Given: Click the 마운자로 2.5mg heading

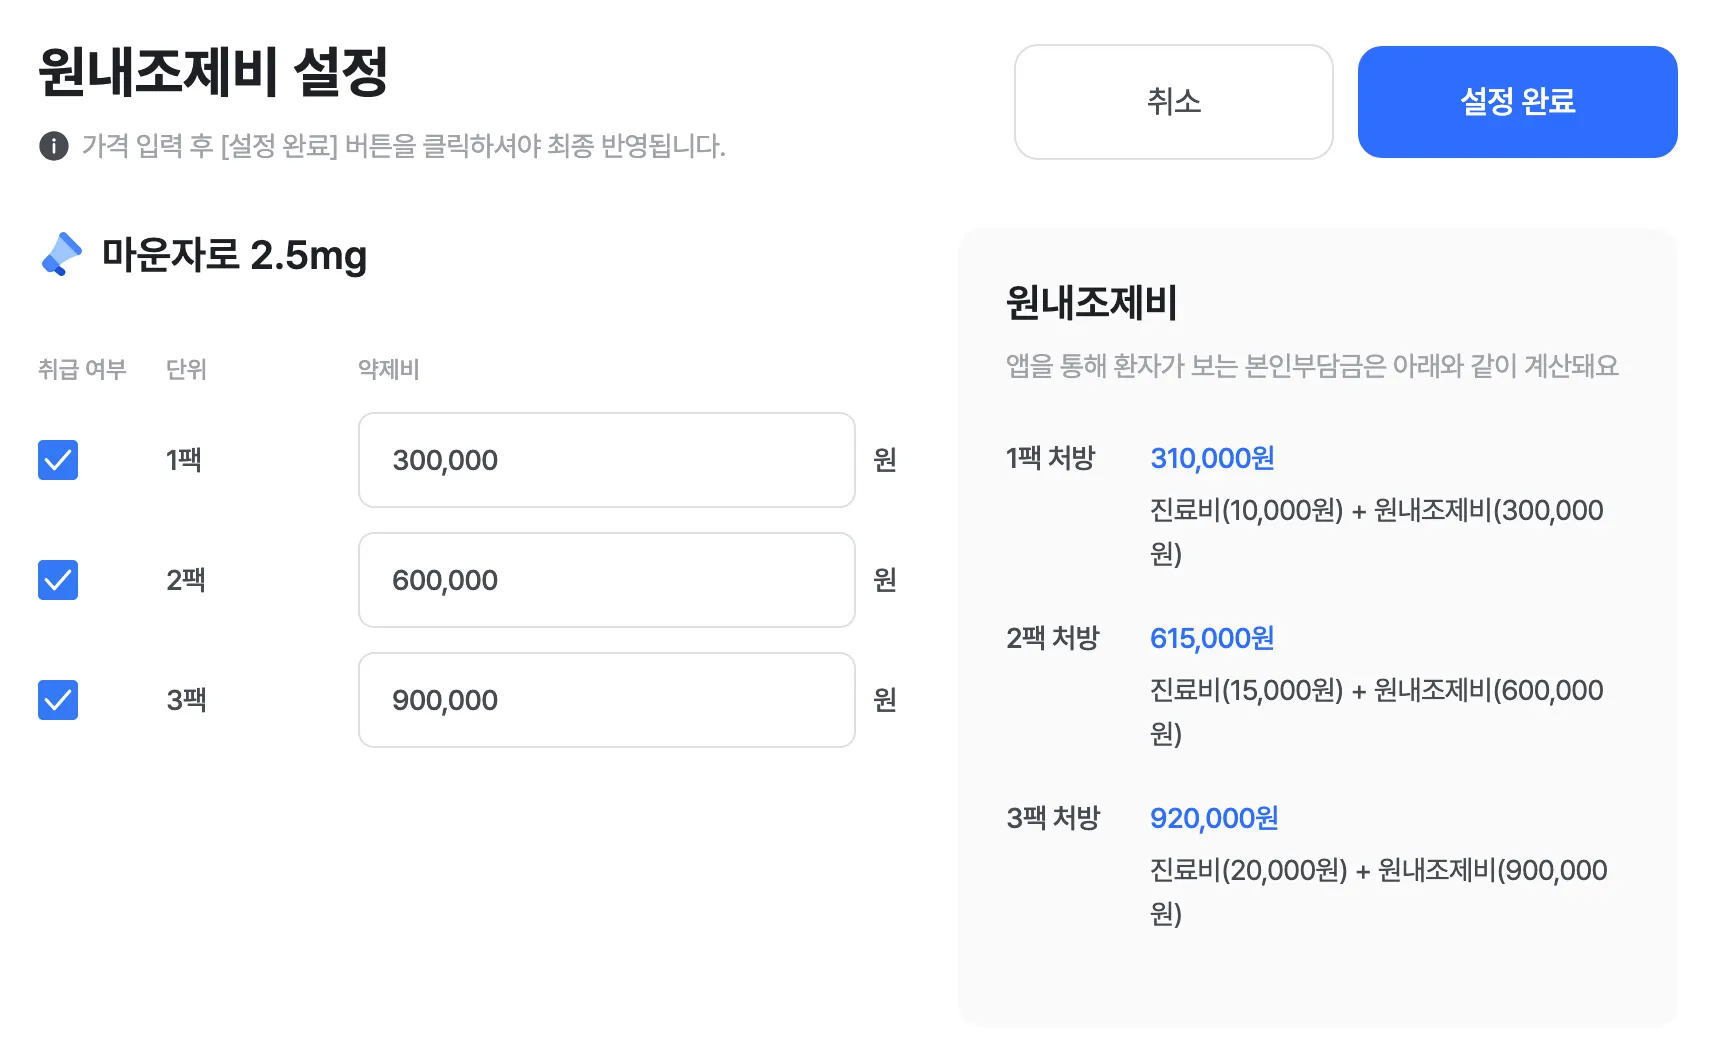Looking at the screenshot, I should point(235,255).
